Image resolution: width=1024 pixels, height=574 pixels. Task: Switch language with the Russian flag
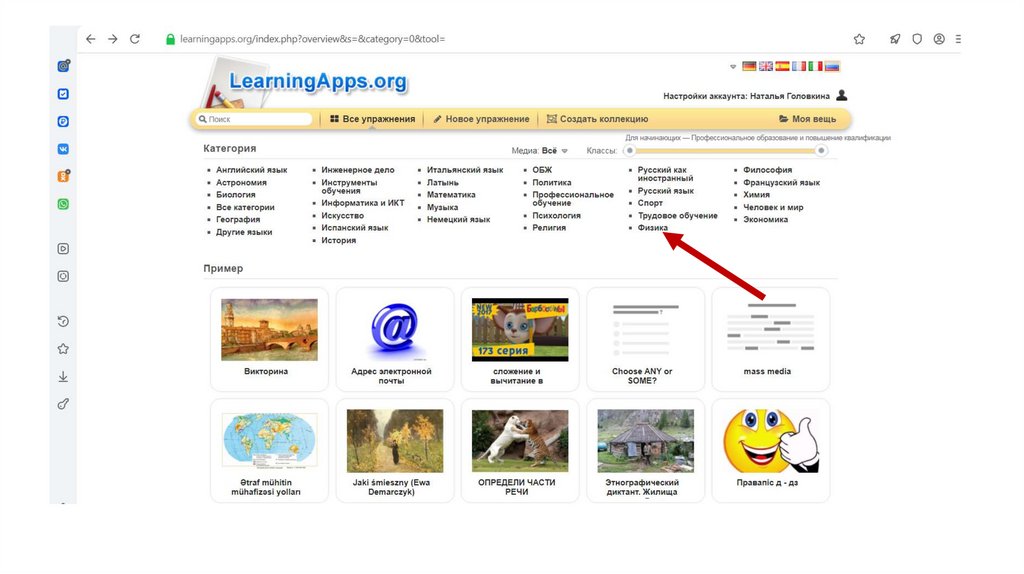tap(832, 66)
